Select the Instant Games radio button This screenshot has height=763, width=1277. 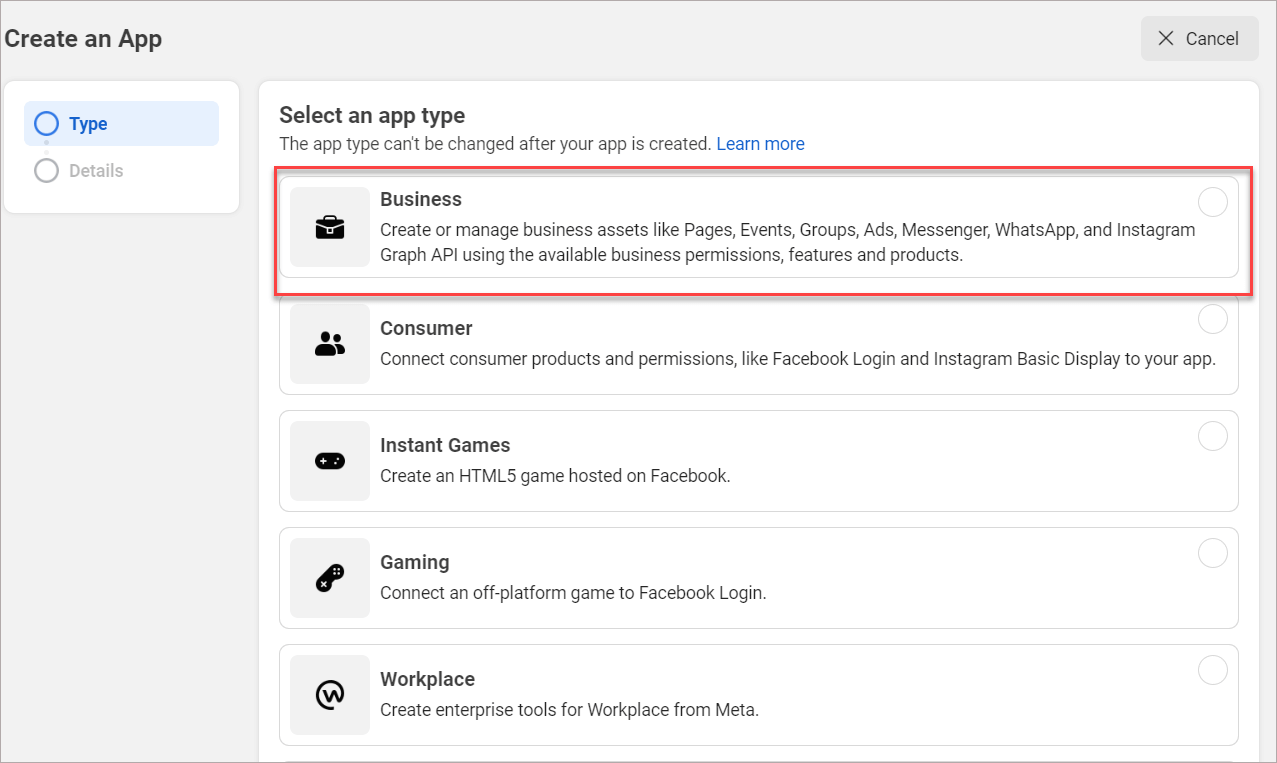[x=1213, y=436]
